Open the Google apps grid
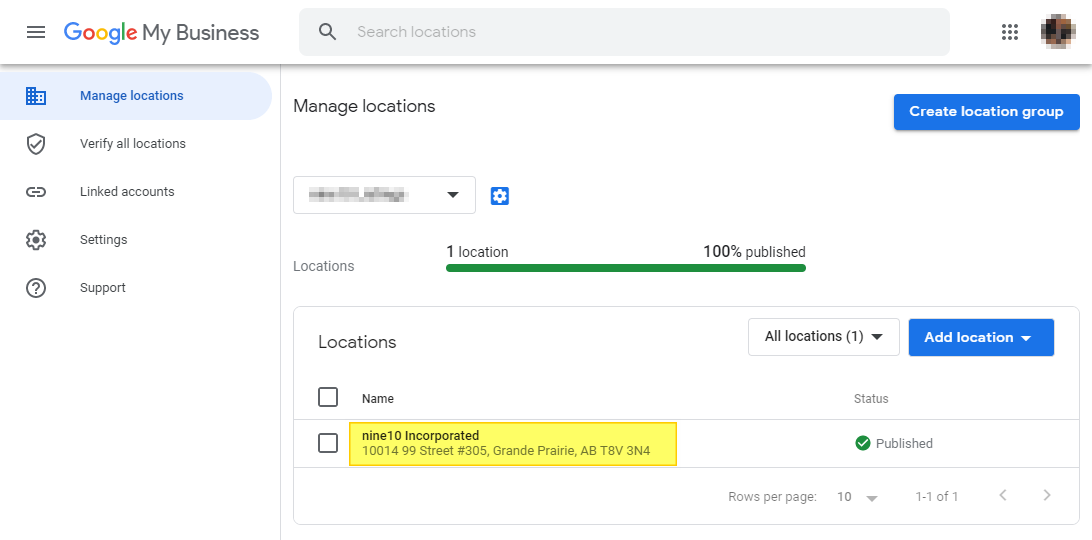 pos(1009,31)
